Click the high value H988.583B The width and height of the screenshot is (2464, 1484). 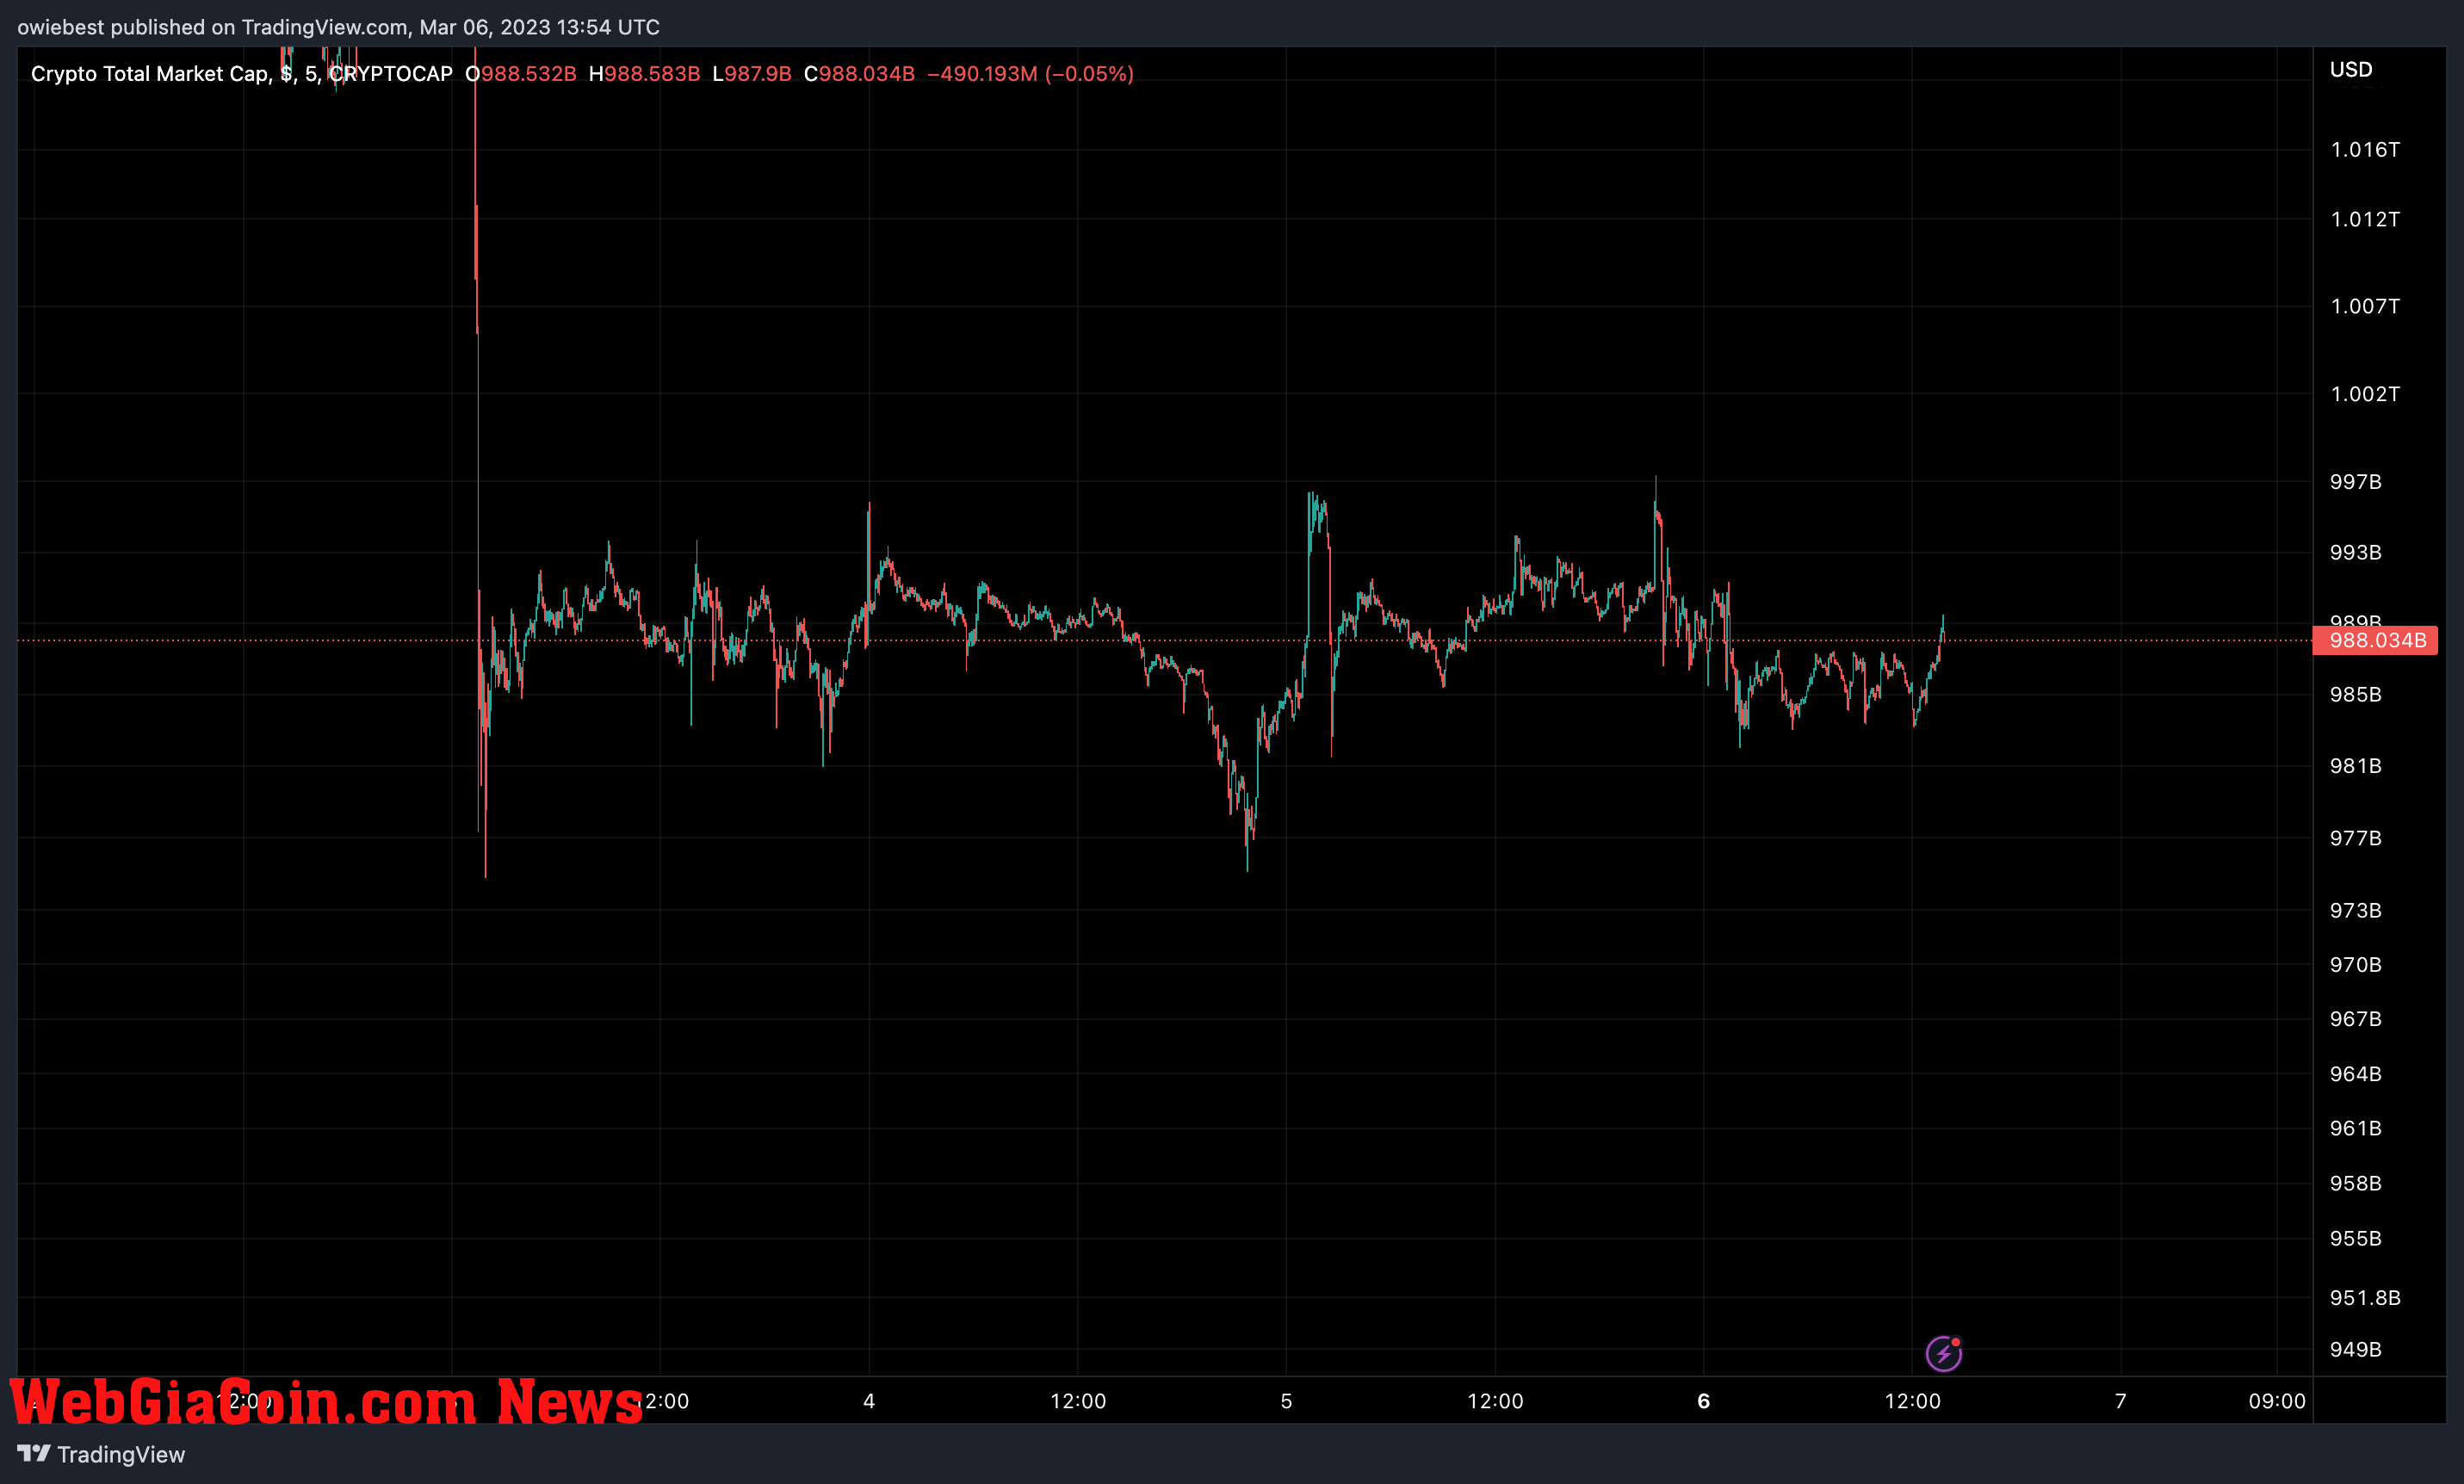click(x=644, y=74)
